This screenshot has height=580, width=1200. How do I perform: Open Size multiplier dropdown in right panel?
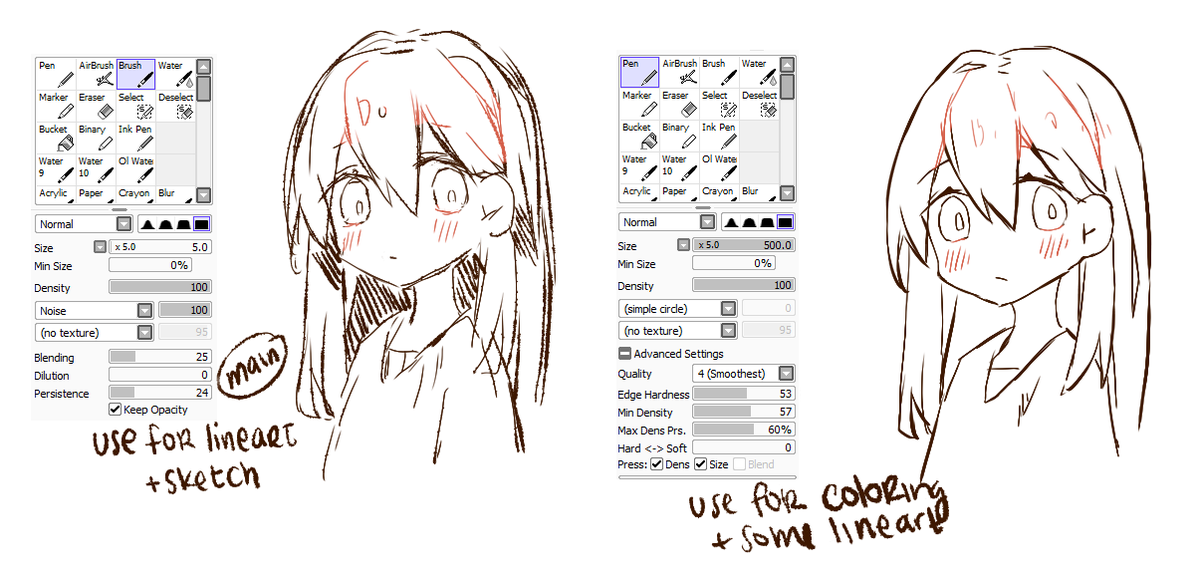click(x=683, y=245)
